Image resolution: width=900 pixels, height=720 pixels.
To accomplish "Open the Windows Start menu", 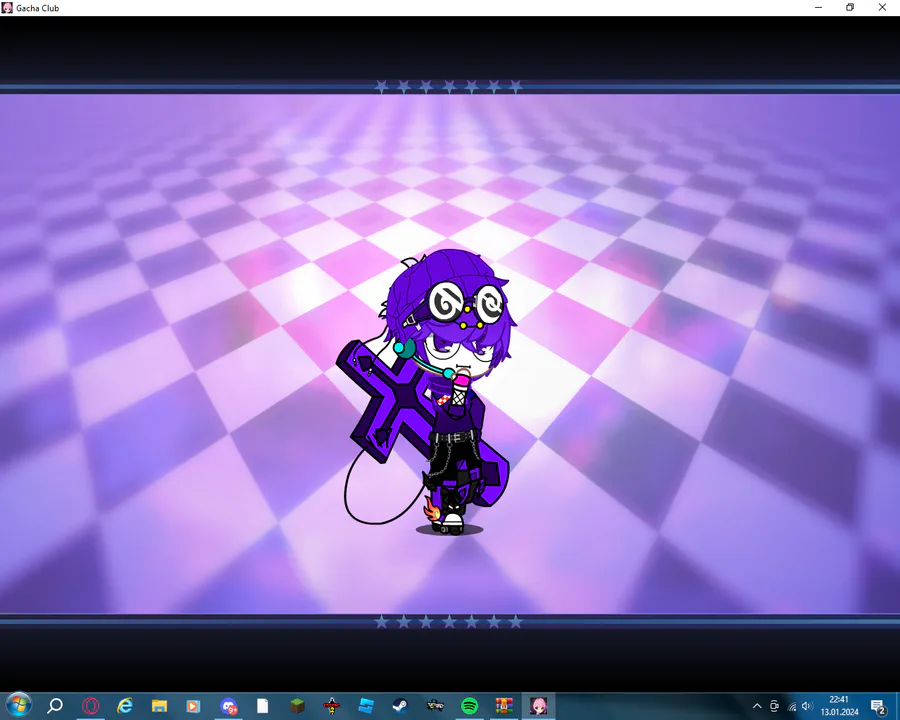I will point(18,705).
